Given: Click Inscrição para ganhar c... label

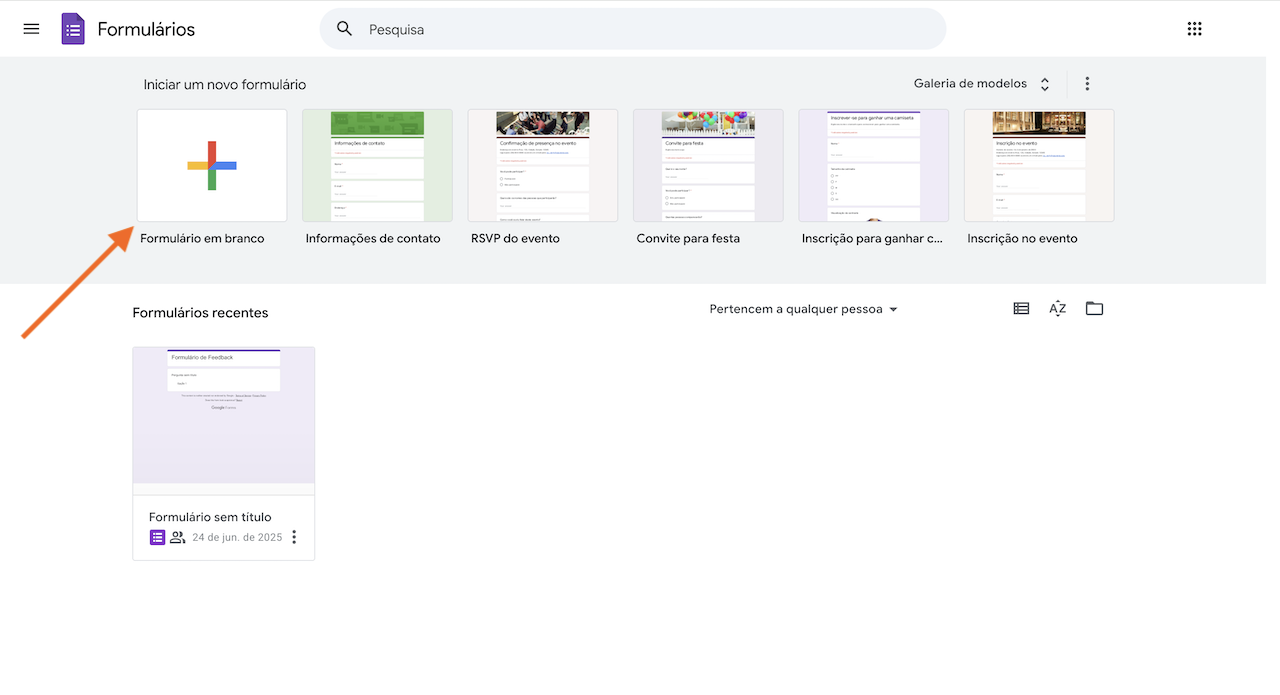Looking at the screenshot, I should (872, 238).
